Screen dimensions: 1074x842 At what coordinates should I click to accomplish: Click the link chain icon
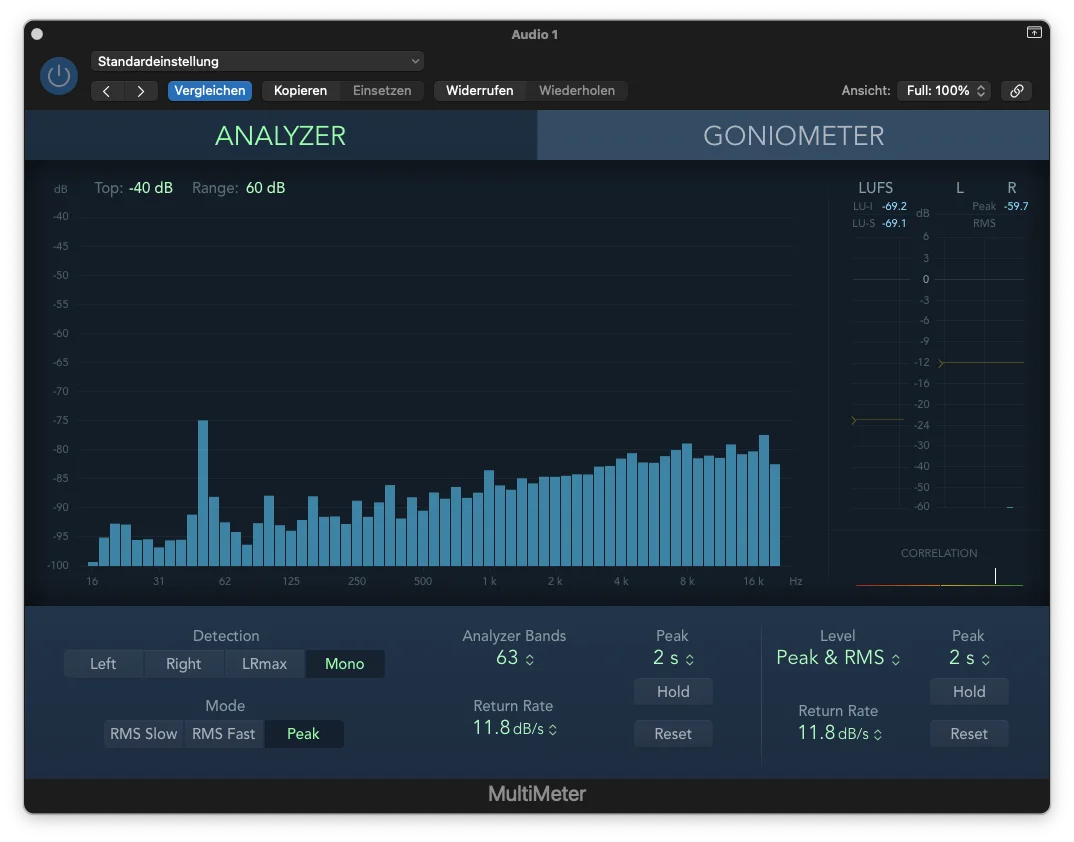[x=1016, y=91]
